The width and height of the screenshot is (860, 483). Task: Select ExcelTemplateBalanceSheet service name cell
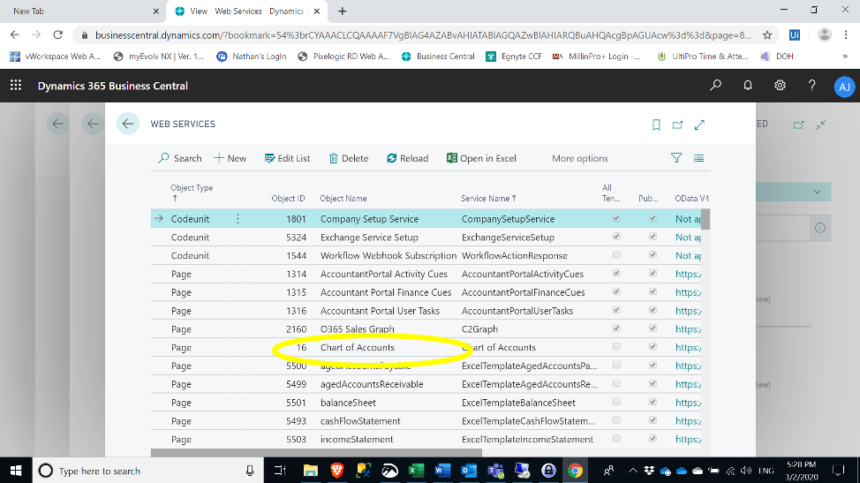(518, 402)
